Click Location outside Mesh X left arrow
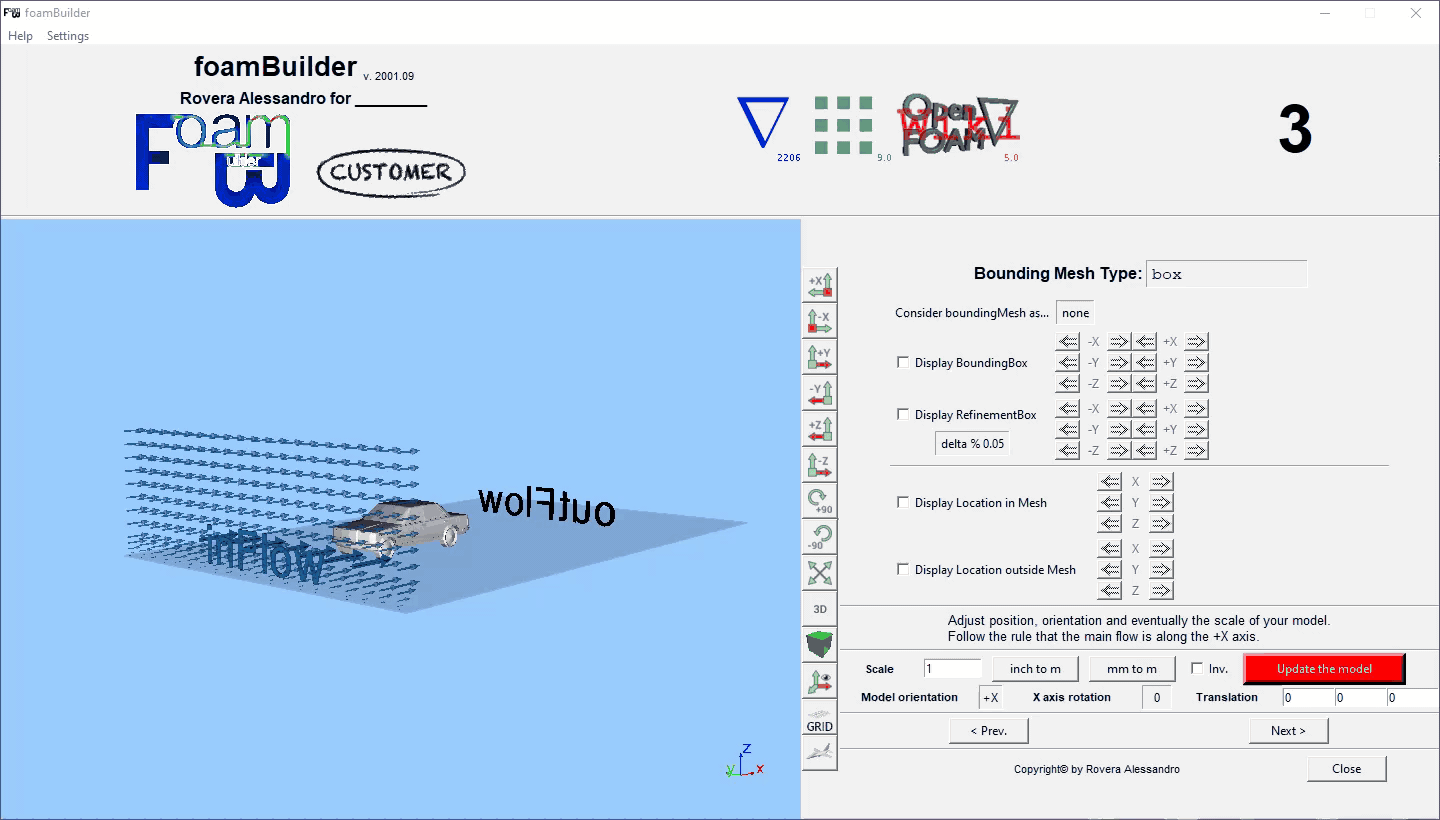 (1110, 549)
